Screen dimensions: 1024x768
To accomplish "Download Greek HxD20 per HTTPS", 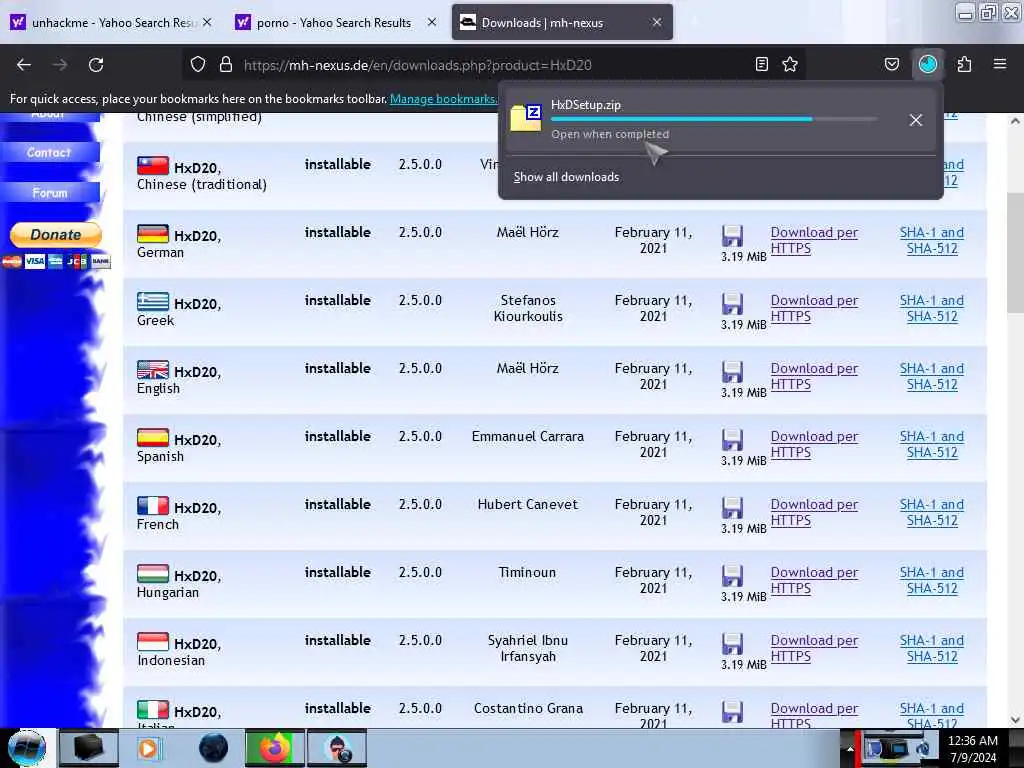I will (814, 308).
